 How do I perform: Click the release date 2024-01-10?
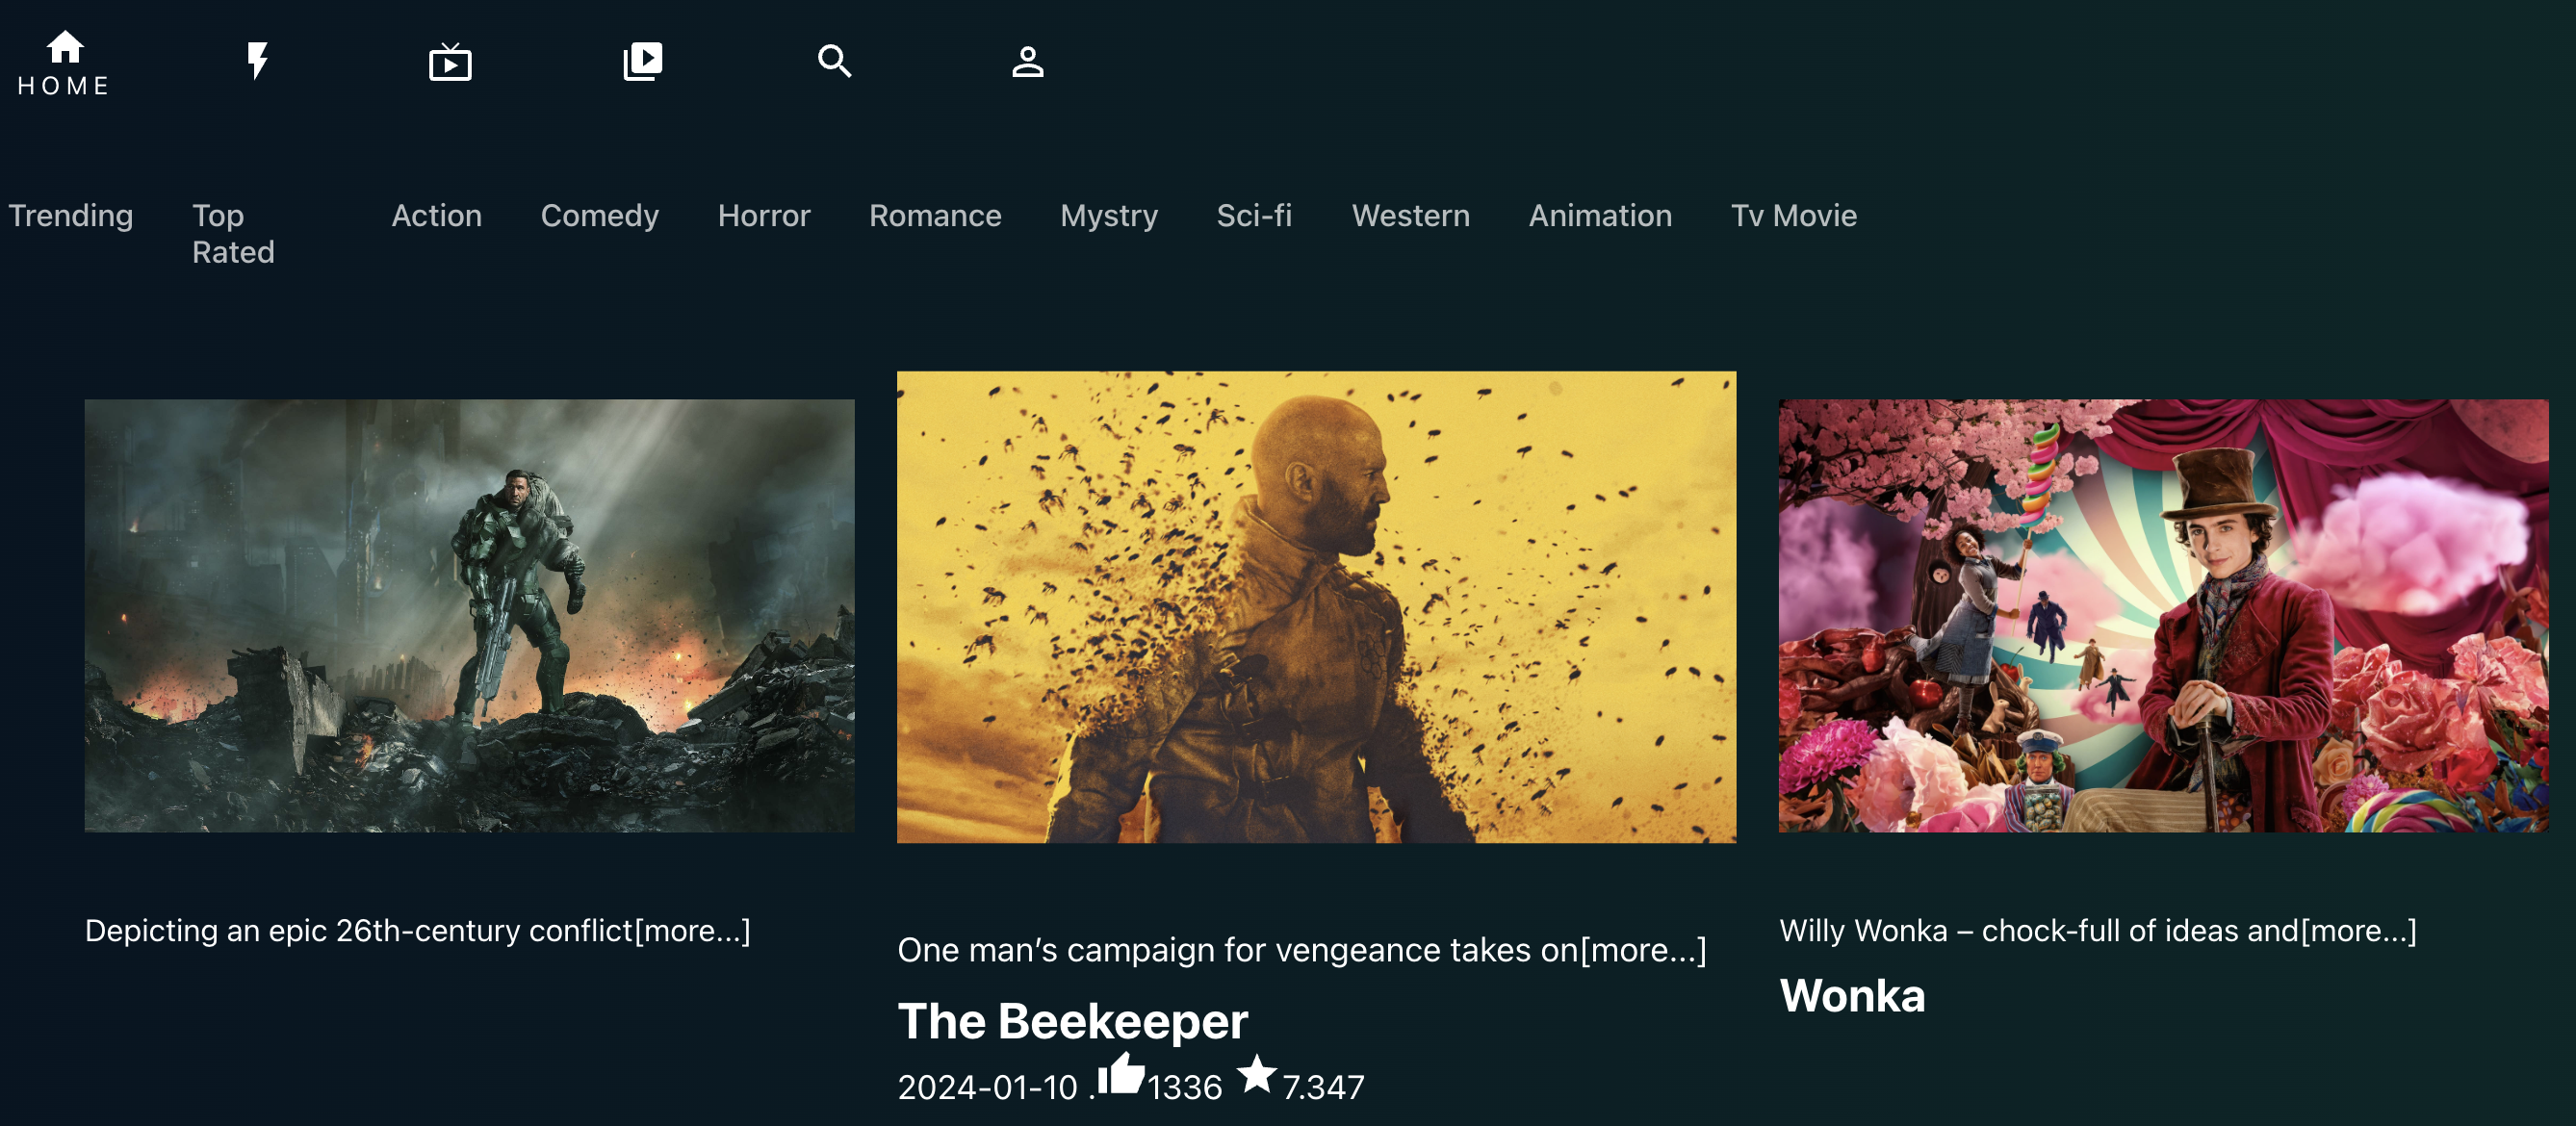(988, 1087)
